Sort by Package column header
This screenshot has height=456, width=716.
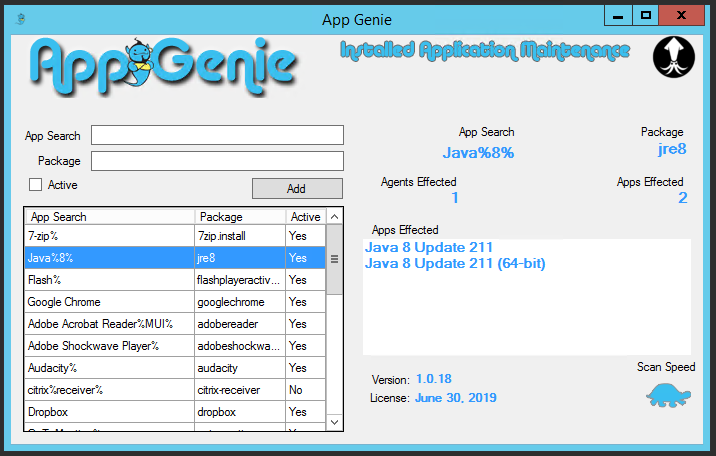[x=240, y=216]
